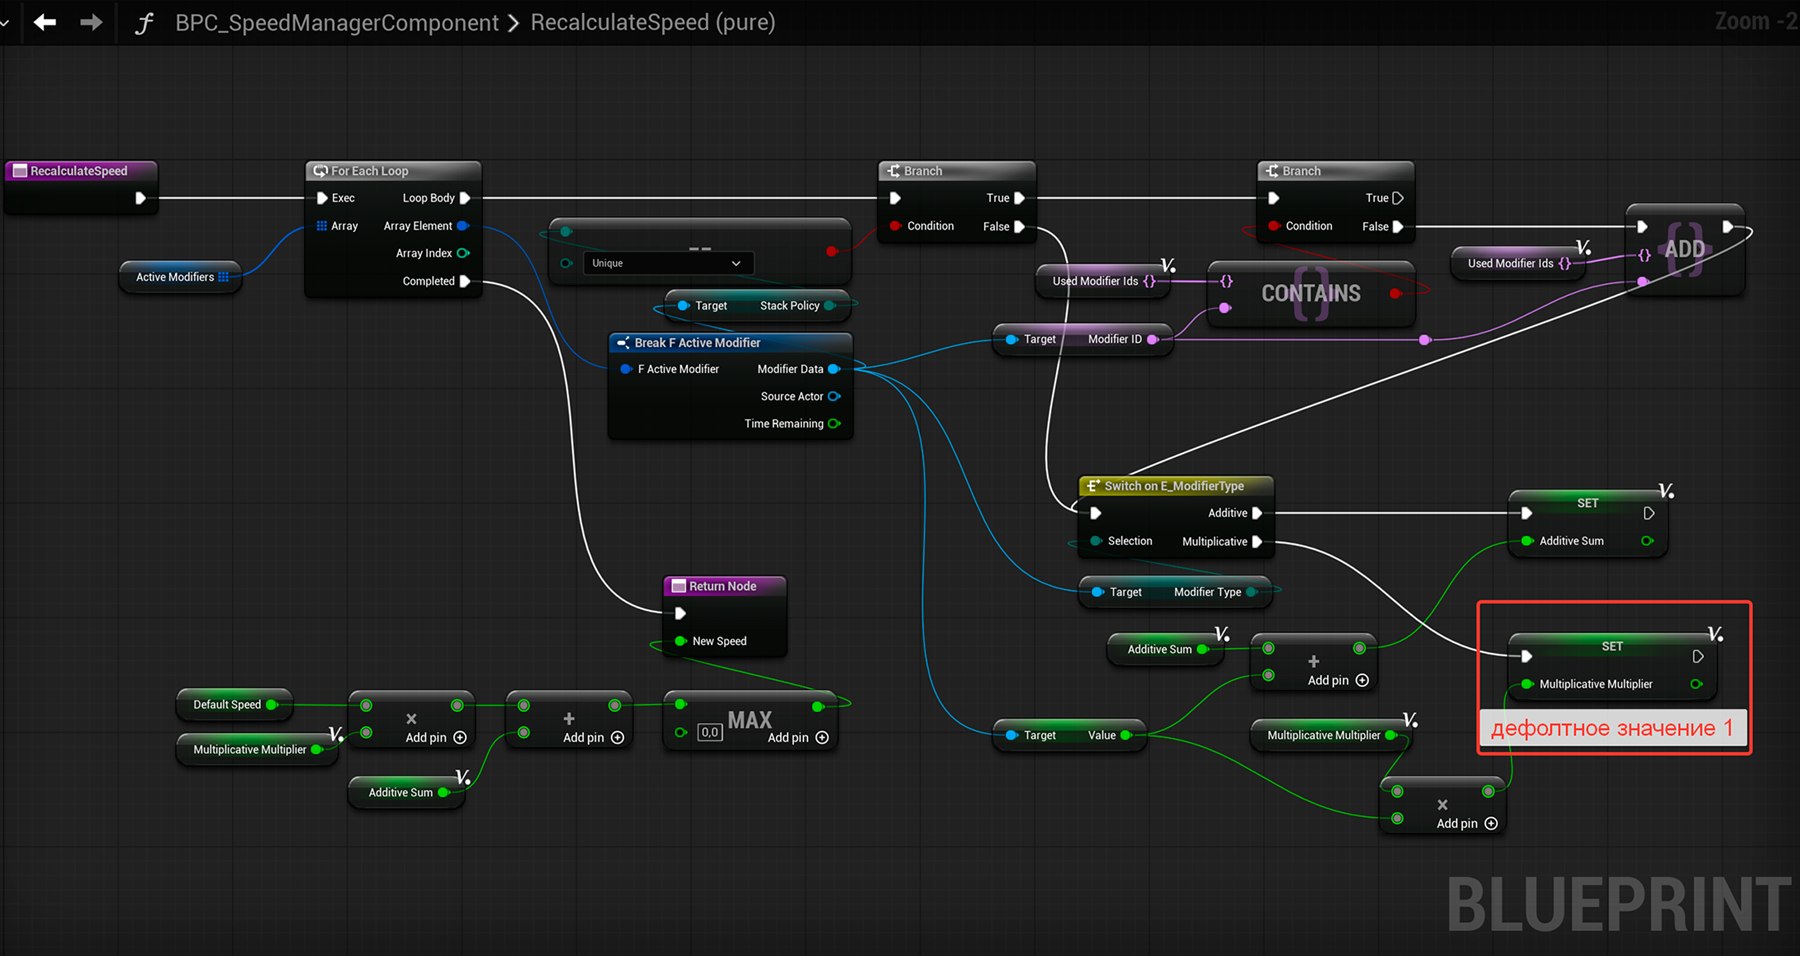Select RecalculateSpeed (pure) breadcrumb item

pos(653,23)
